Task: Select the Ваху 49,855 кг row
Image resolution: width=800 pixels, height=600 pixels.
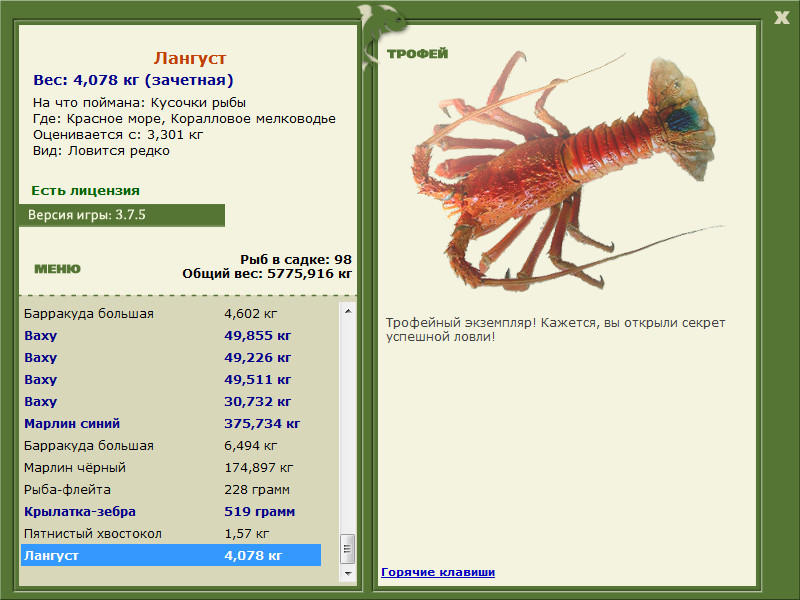Action: coord(171,336)
